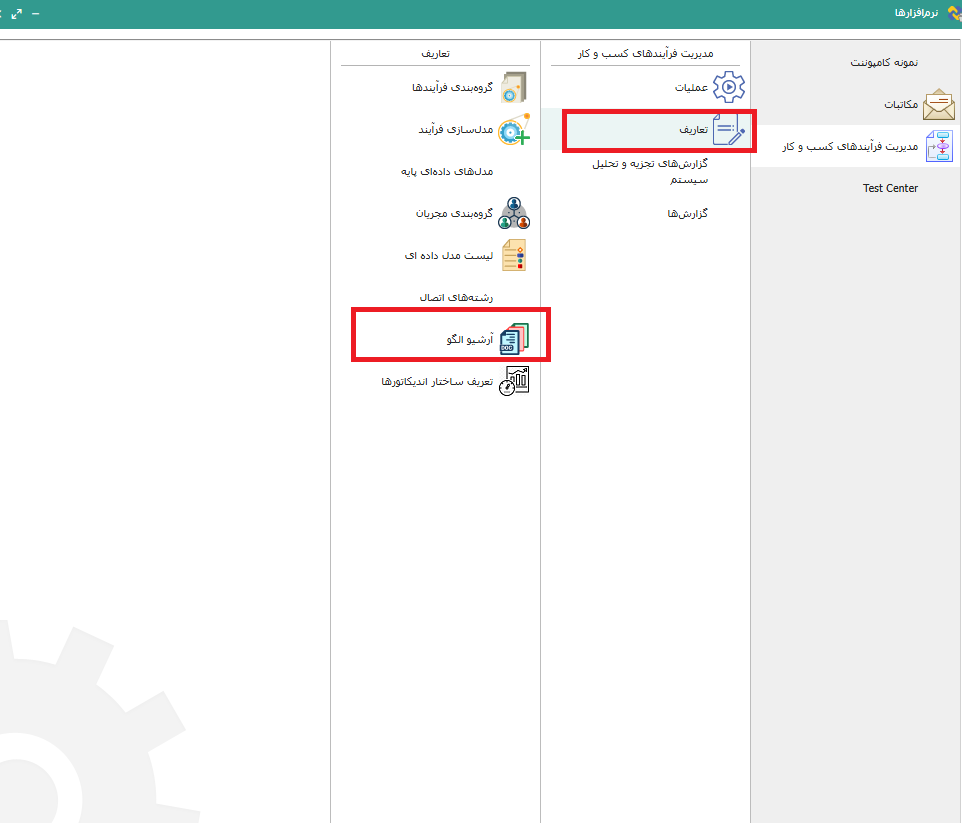The image size is (962, 823).
Task: Toggle fullscreen with the expand arrows icon
Action: 17,13
